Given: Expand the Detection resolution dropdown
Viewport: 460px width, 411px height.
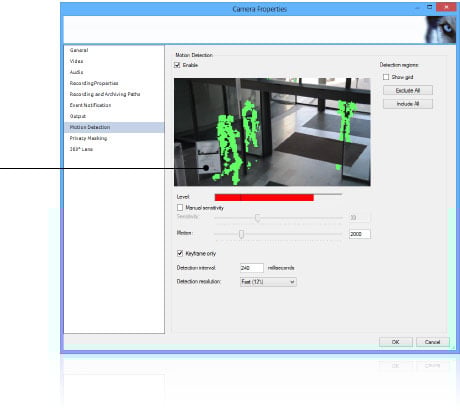Looking at the screenshot, I should click(x=268, y=282).
